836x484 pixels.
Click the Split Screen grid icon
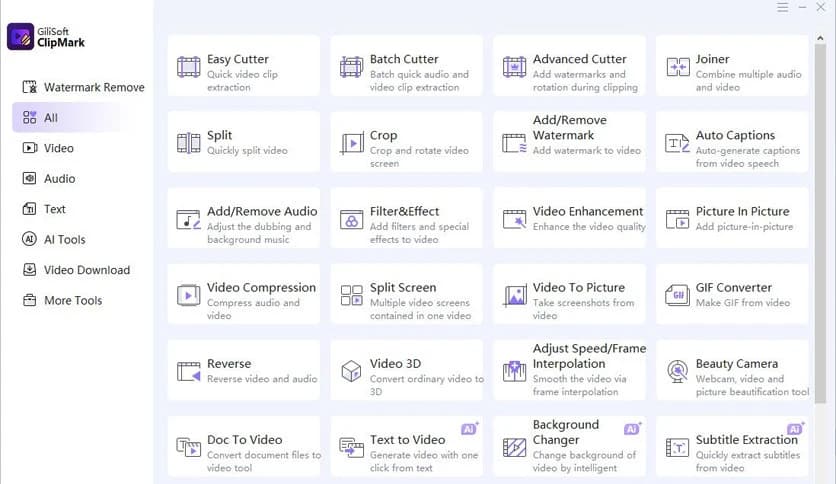point(351,295)
